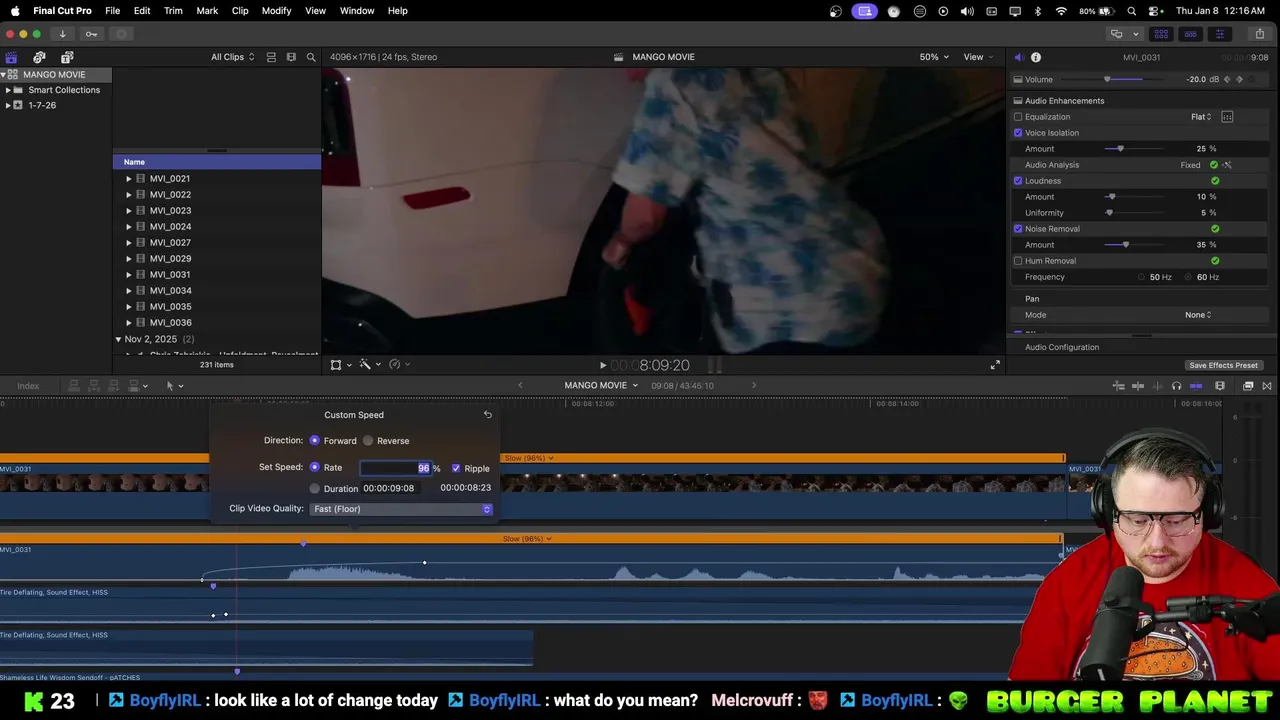1280x720 pixels.
Task: Uncheck the Ripple checkbox
Action: coord(456,468)
